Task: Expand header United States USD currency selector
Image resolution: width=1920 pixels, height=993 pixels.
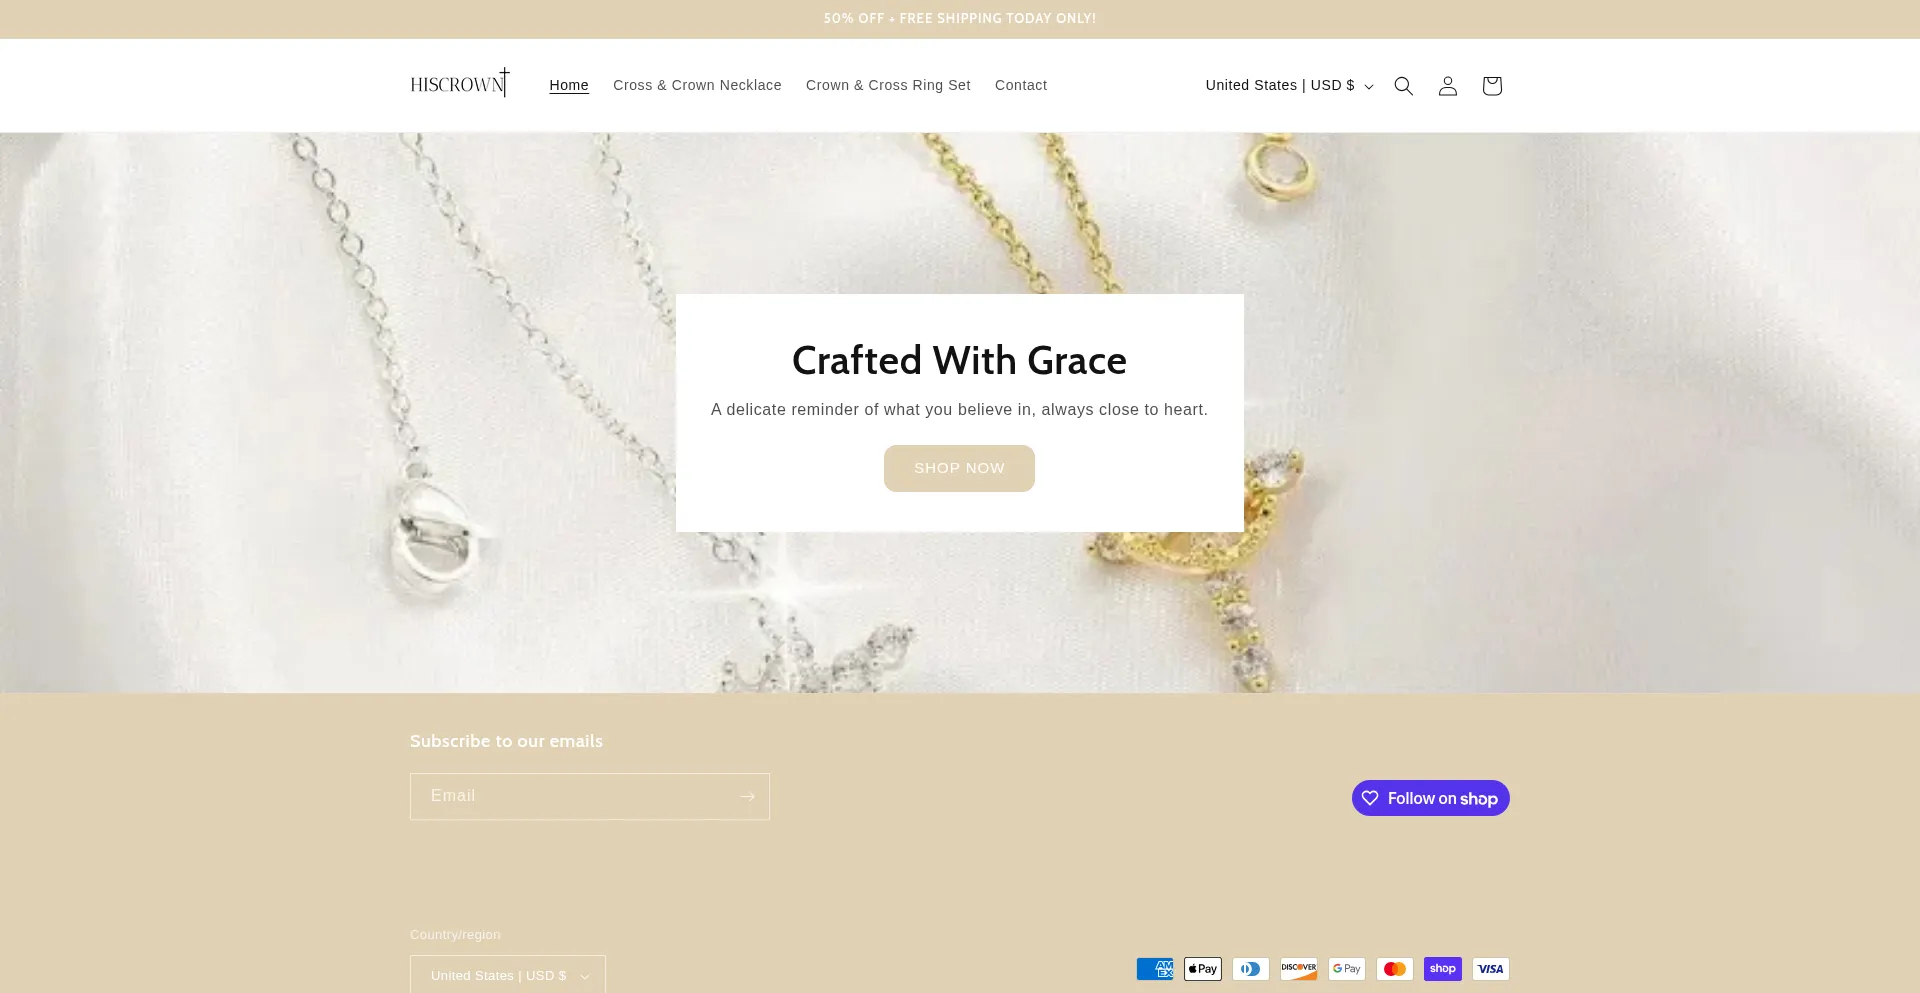Action: pyautogui.click(x=1289, y=86)
